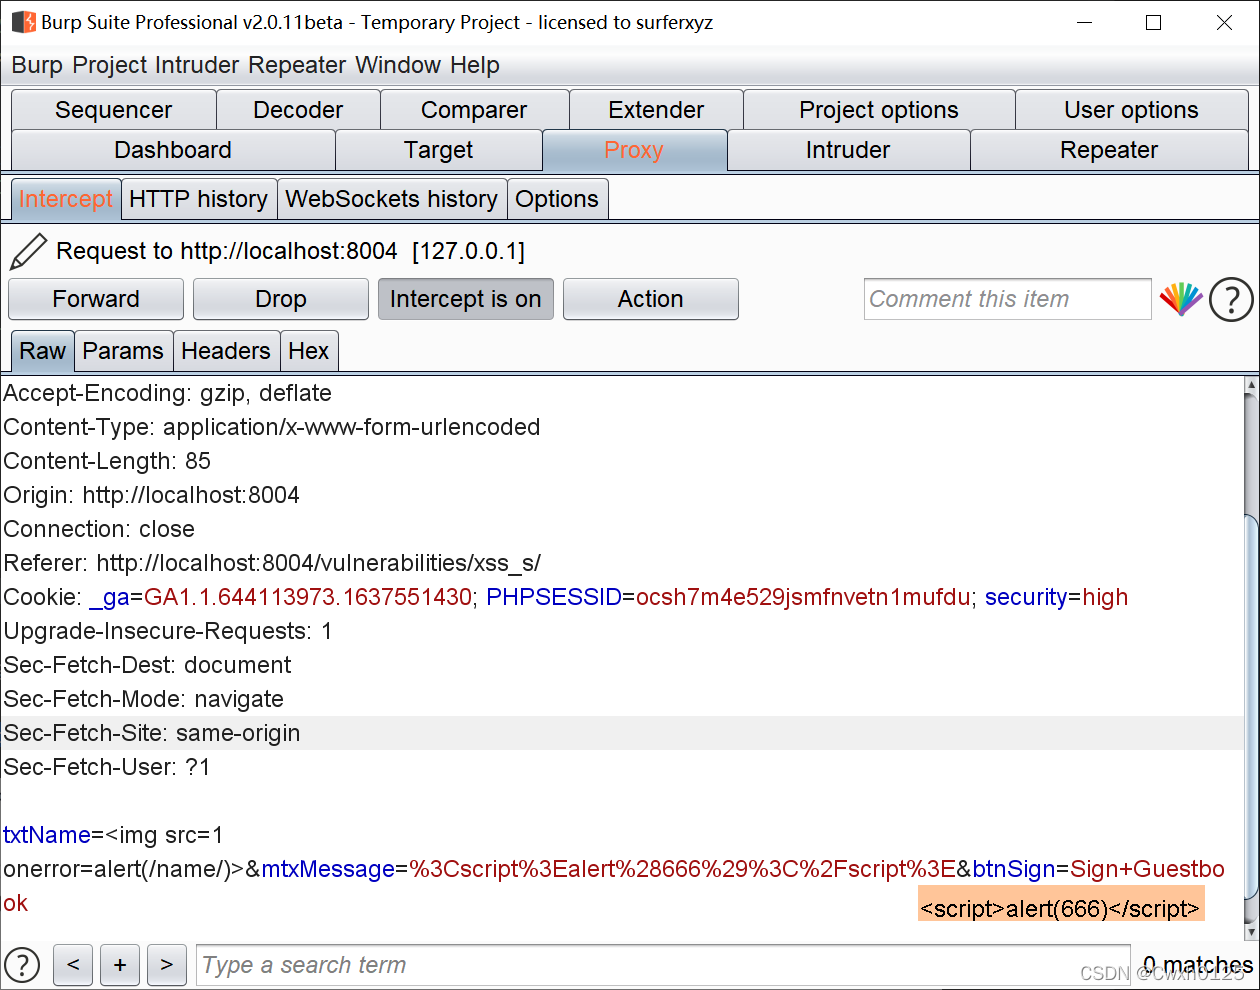The width and height of the screenshot is (1260, 990).
Task: Drop the intercepted request
Action: coord(281,299)
